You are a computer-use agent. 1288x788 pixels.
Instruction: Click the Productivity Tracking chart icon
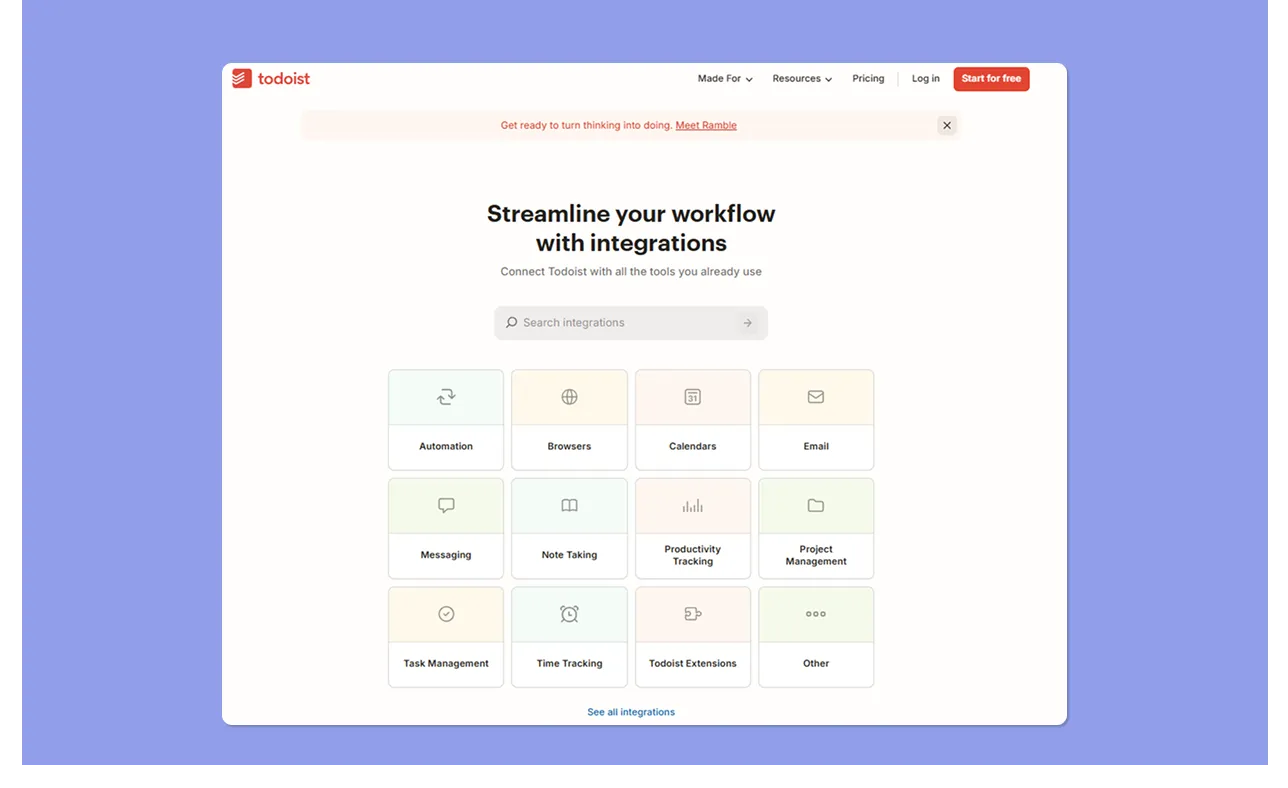tap(692, 506)
